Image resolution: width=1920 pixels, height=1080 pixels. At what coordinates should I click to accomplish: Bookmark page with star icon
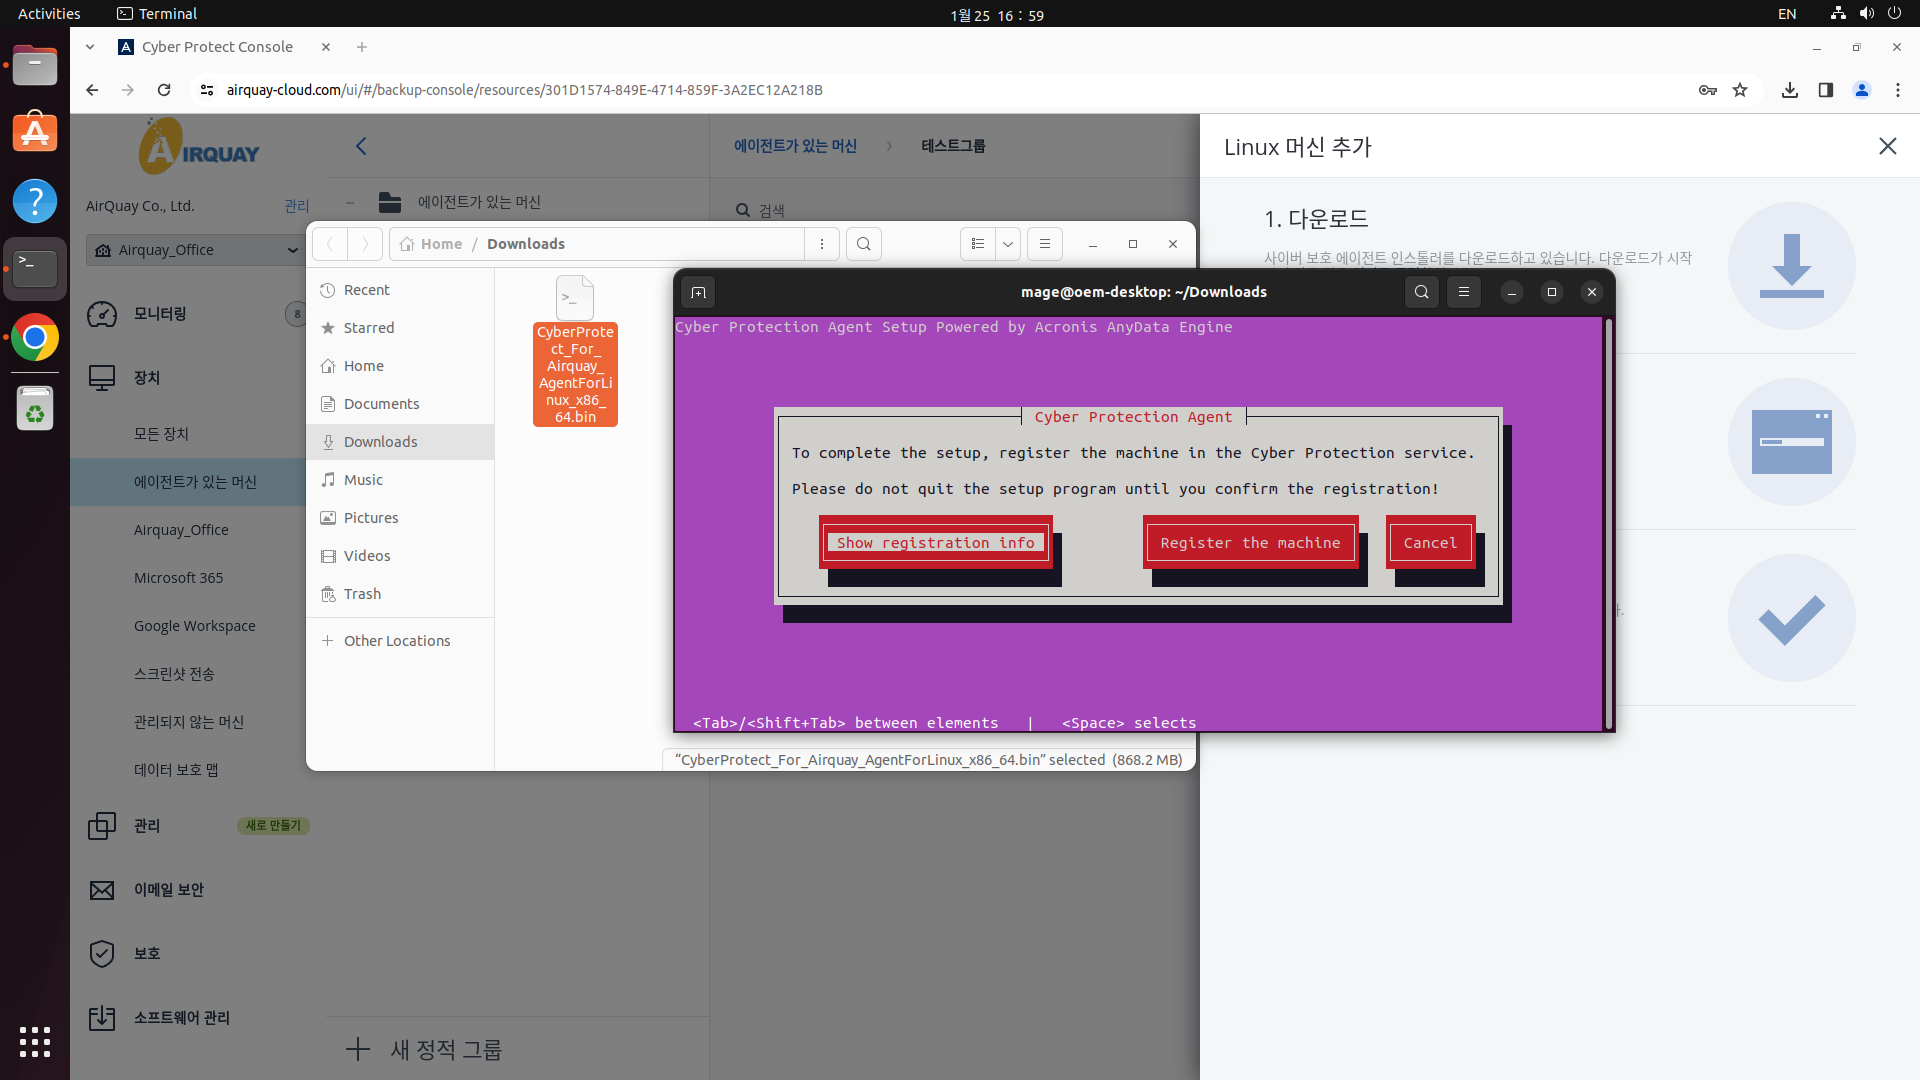[x=1740, y=90]
